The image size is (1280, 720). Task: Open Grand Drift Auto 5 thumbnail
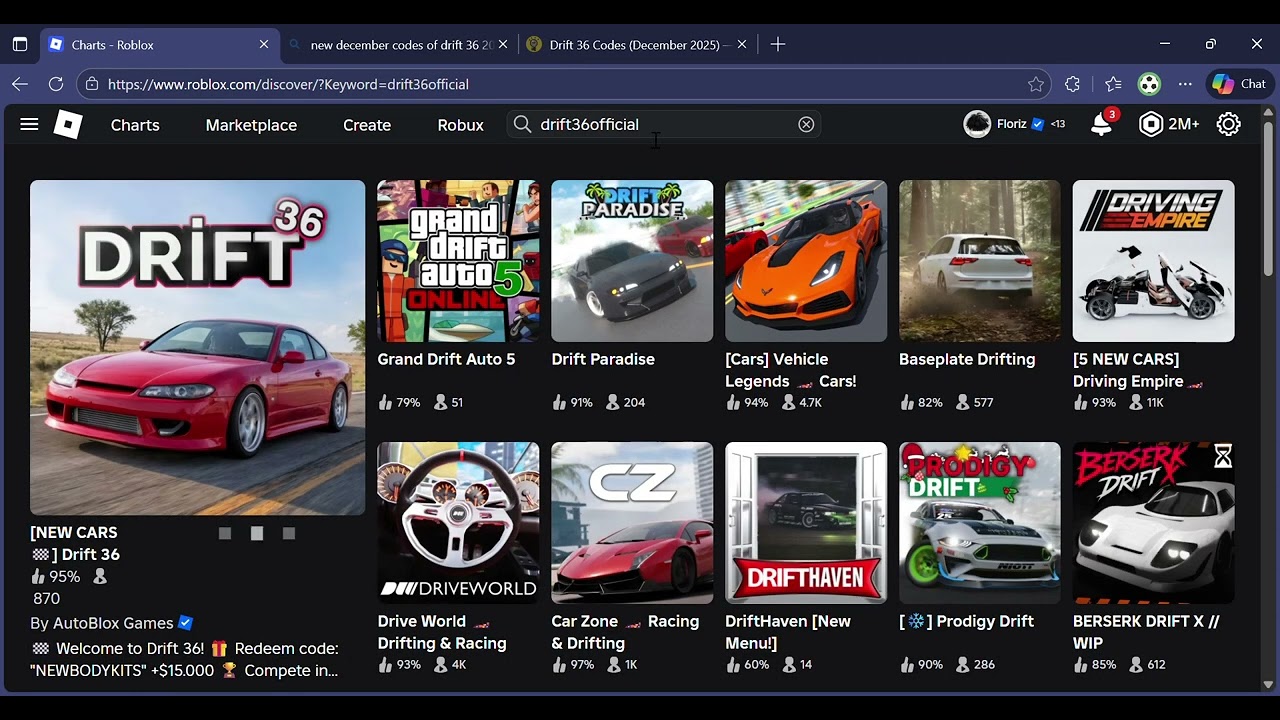click(x=458, y=261)
